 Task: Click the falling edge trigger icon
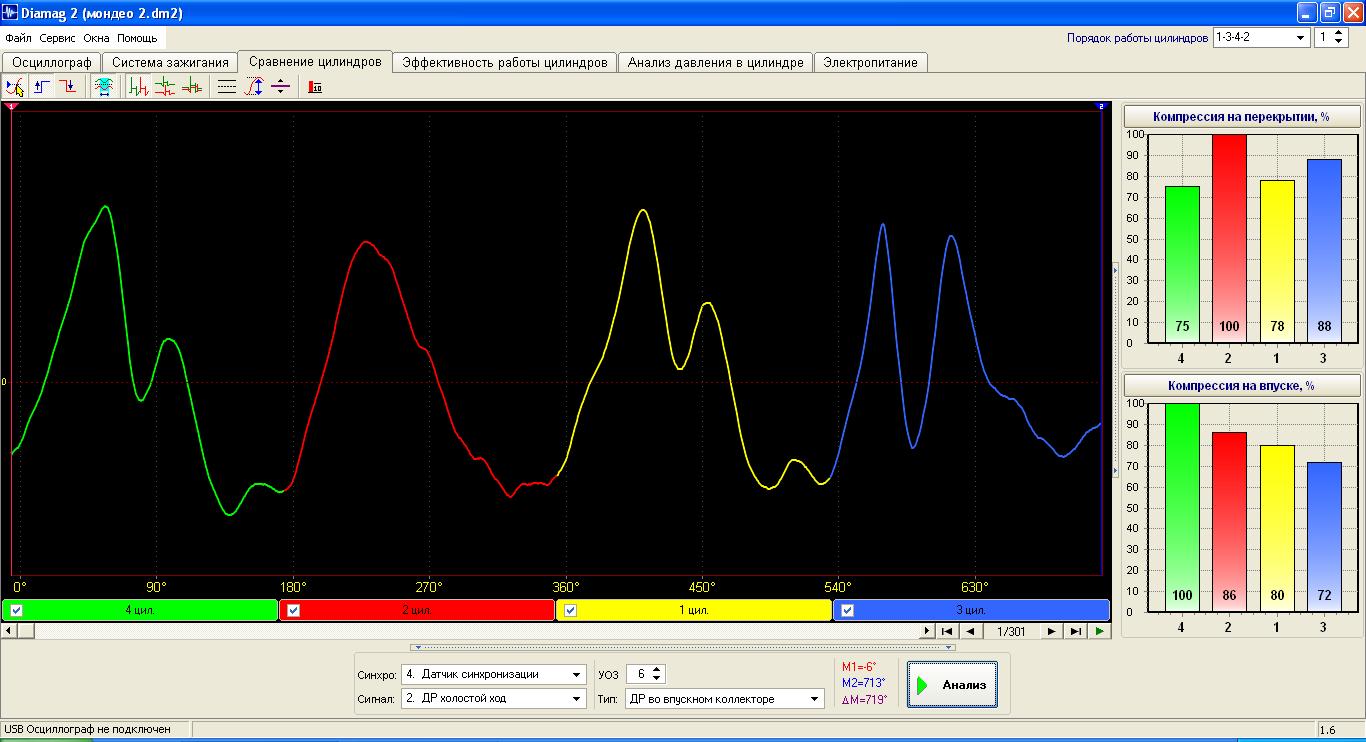pyautogui.click(x=67, y=87)
